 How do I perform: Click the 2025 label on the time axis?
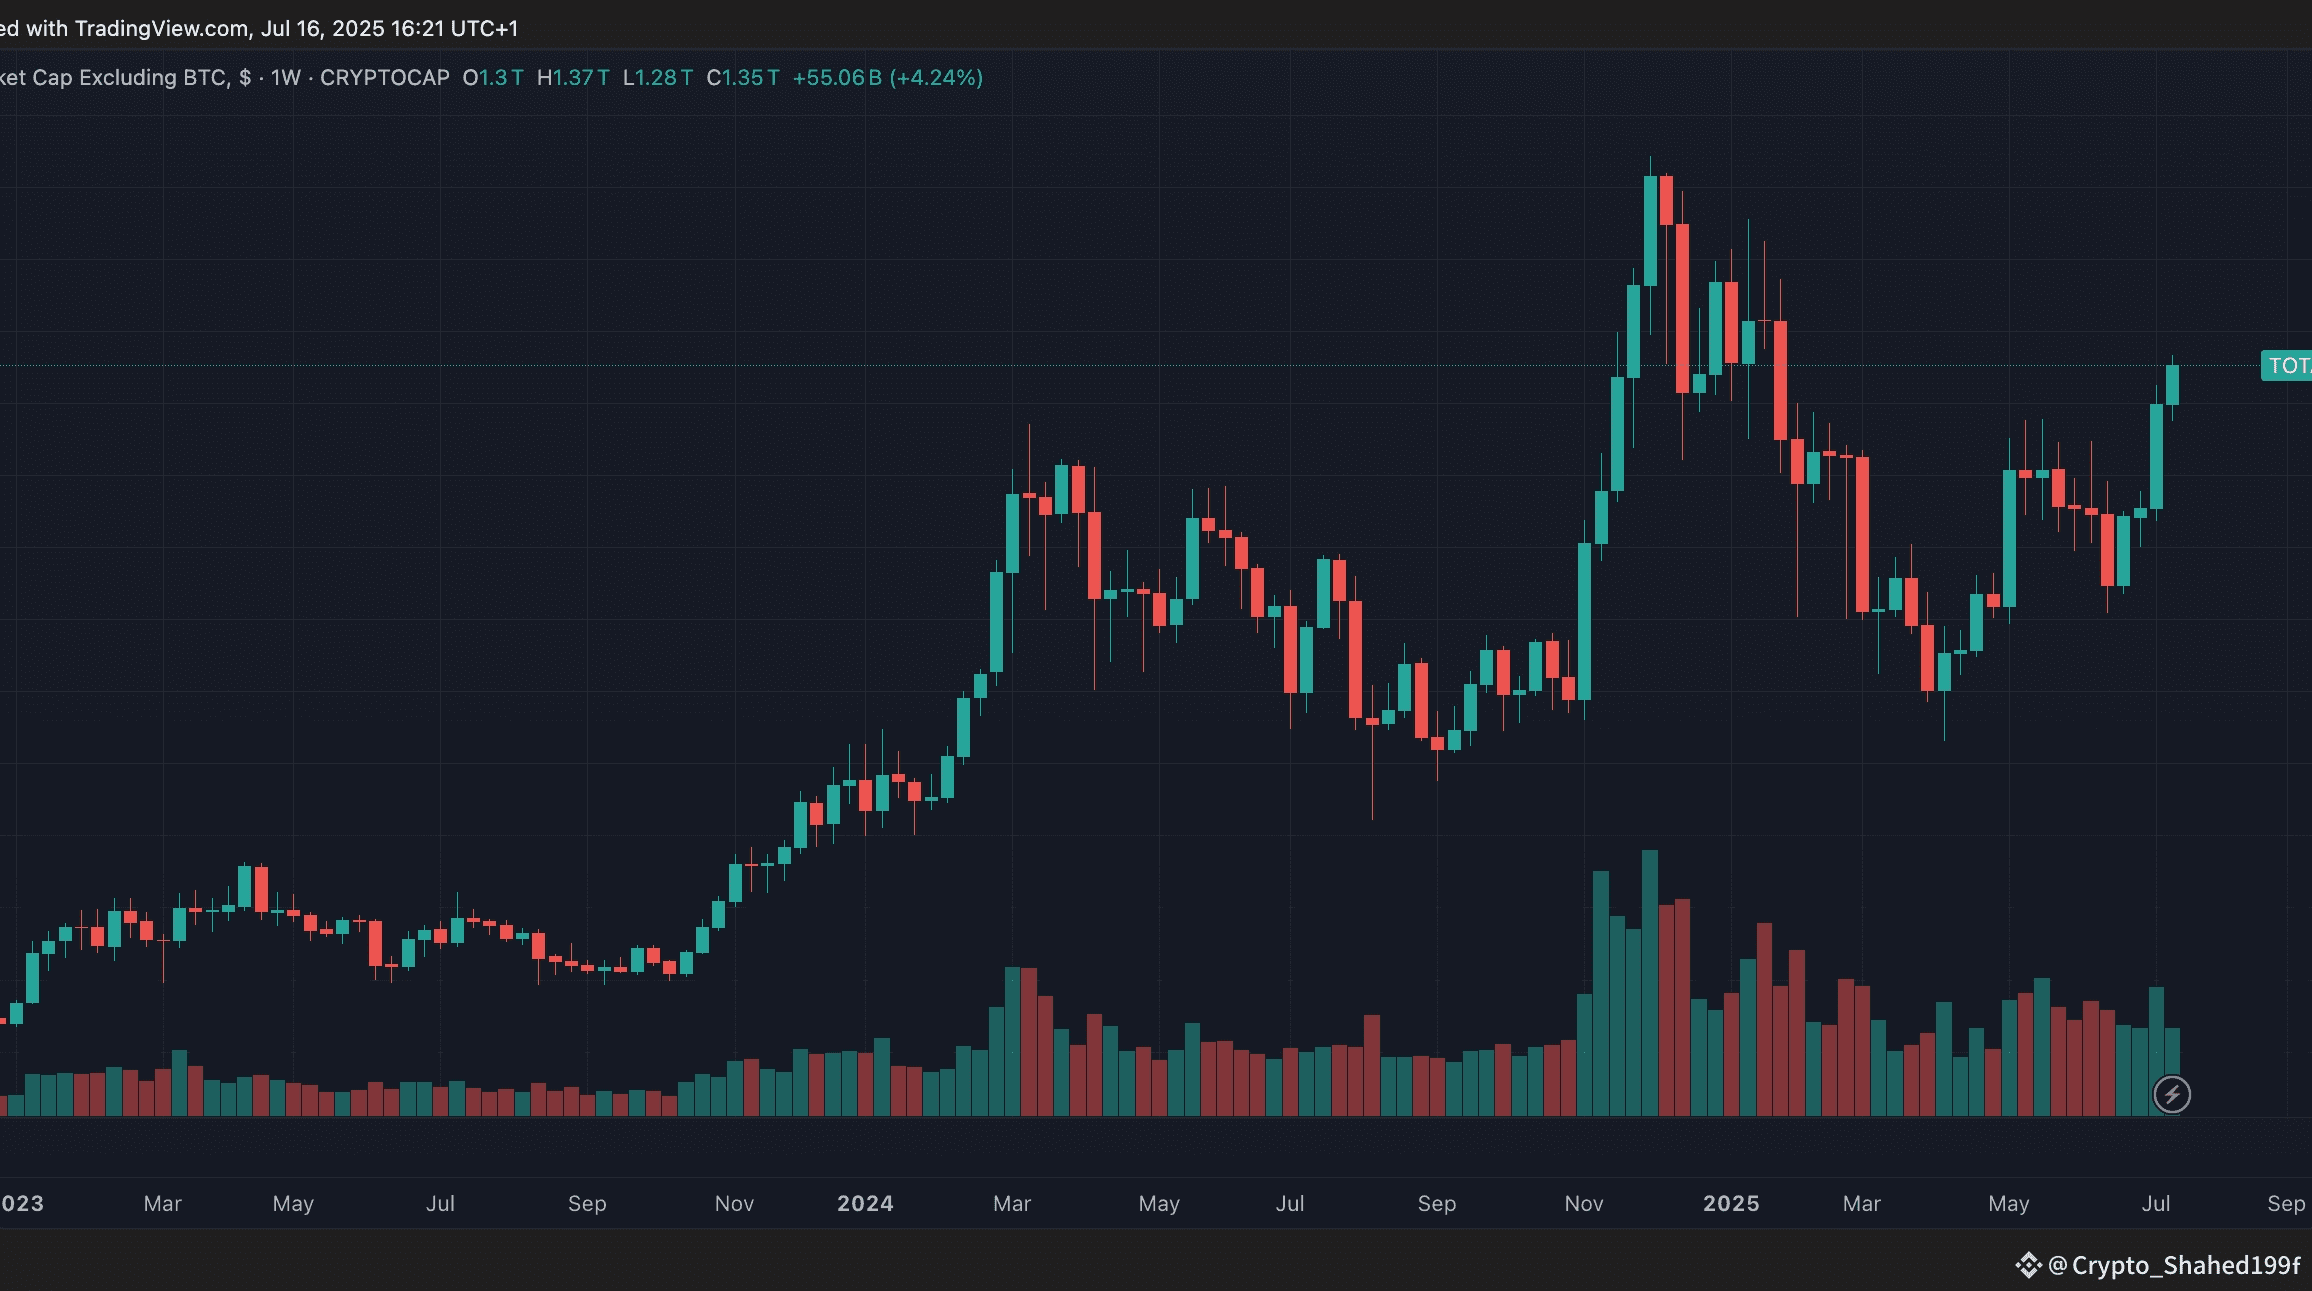[1731, 1203]
